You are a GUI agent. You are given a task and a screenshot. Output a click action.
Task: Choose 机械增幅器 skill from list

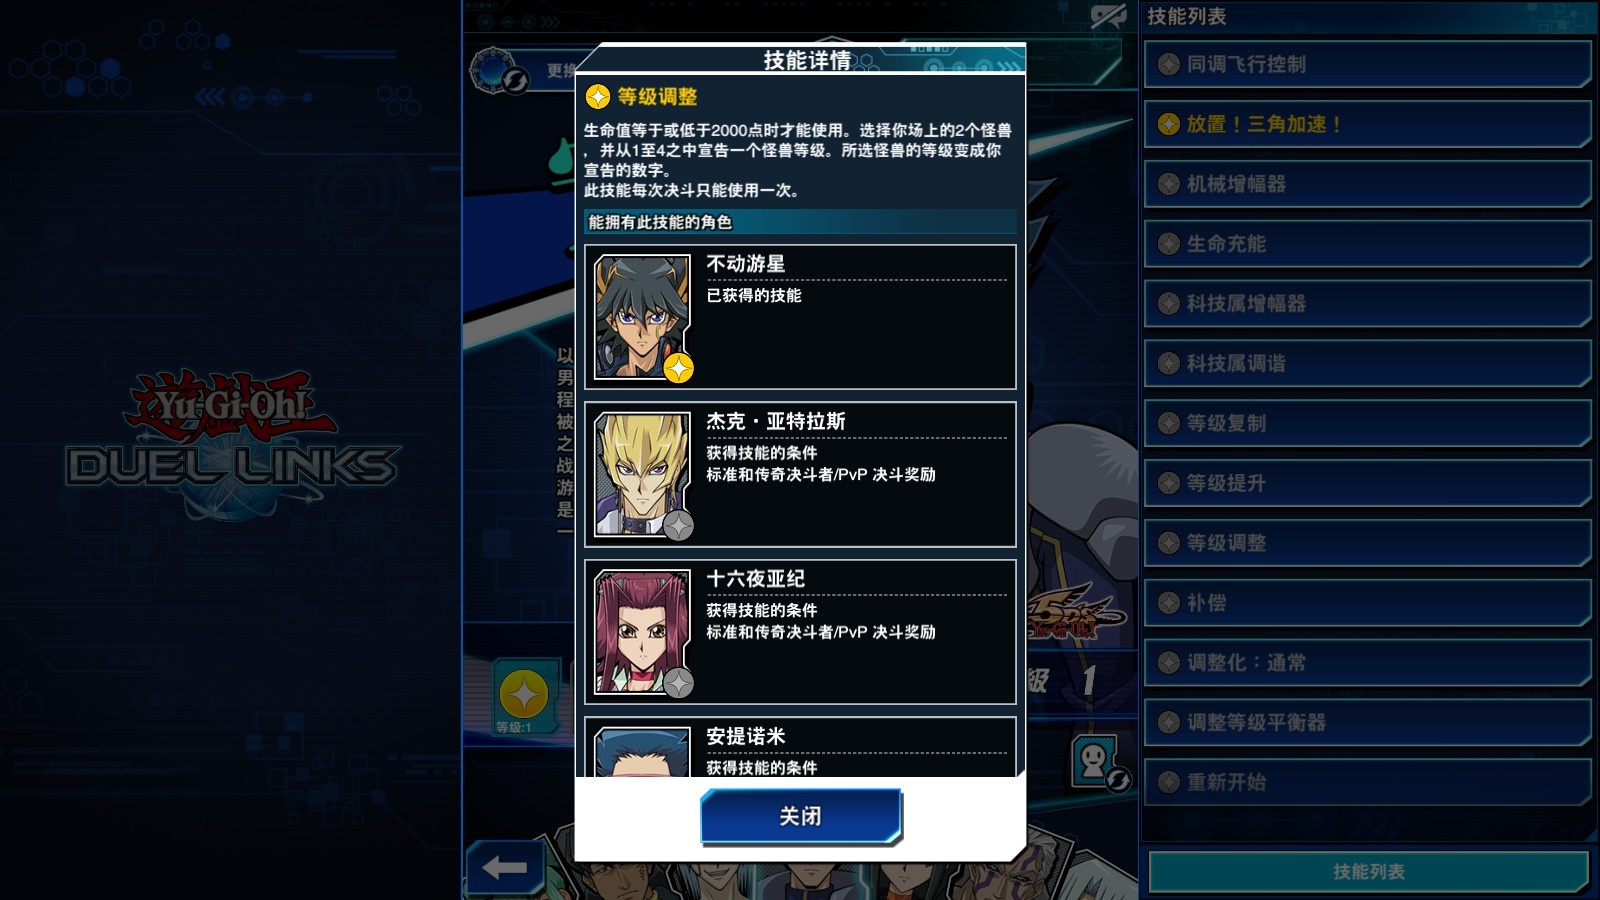pyautogui.click(x=1367, y=184)
